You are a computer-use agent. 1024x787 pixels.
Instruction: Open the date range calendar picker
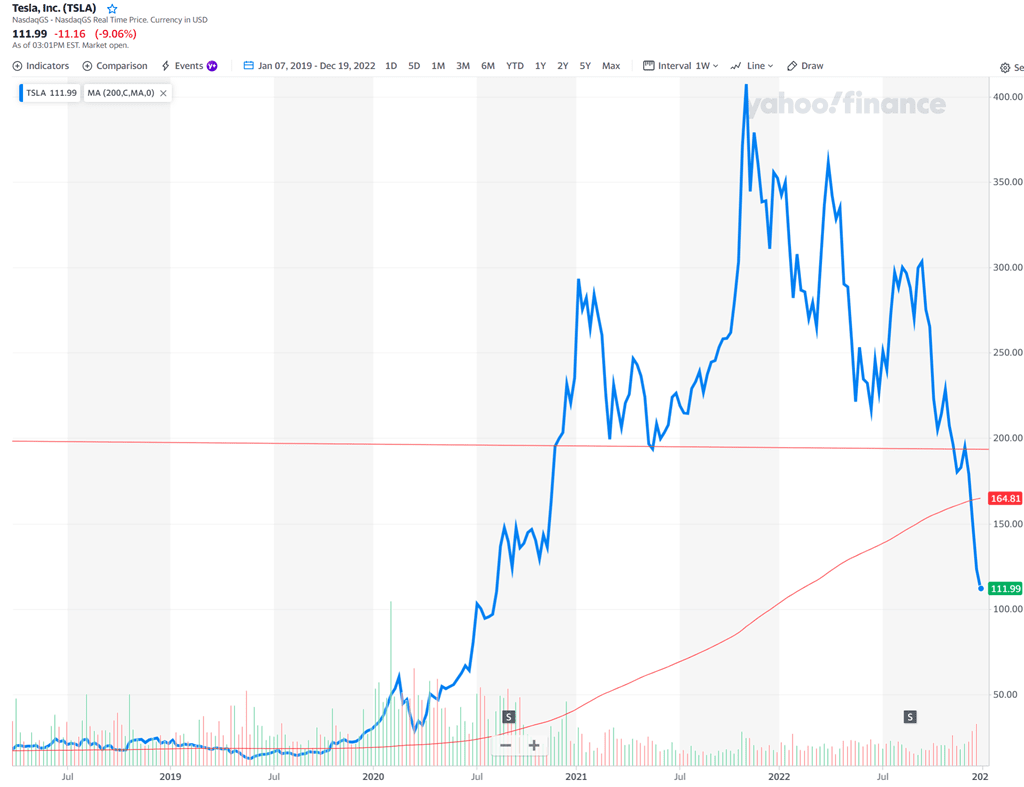(249, 66)
